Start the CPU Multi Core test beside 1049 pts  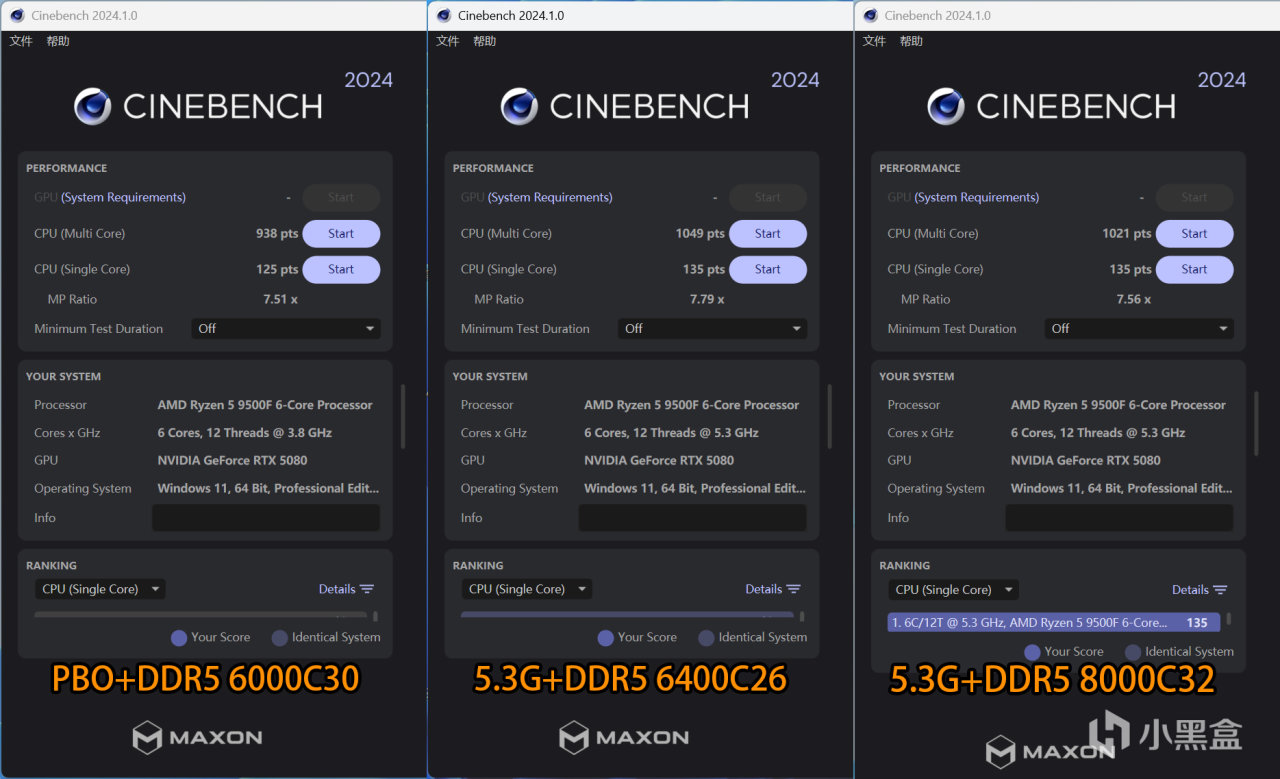click(x=768, y=234)
